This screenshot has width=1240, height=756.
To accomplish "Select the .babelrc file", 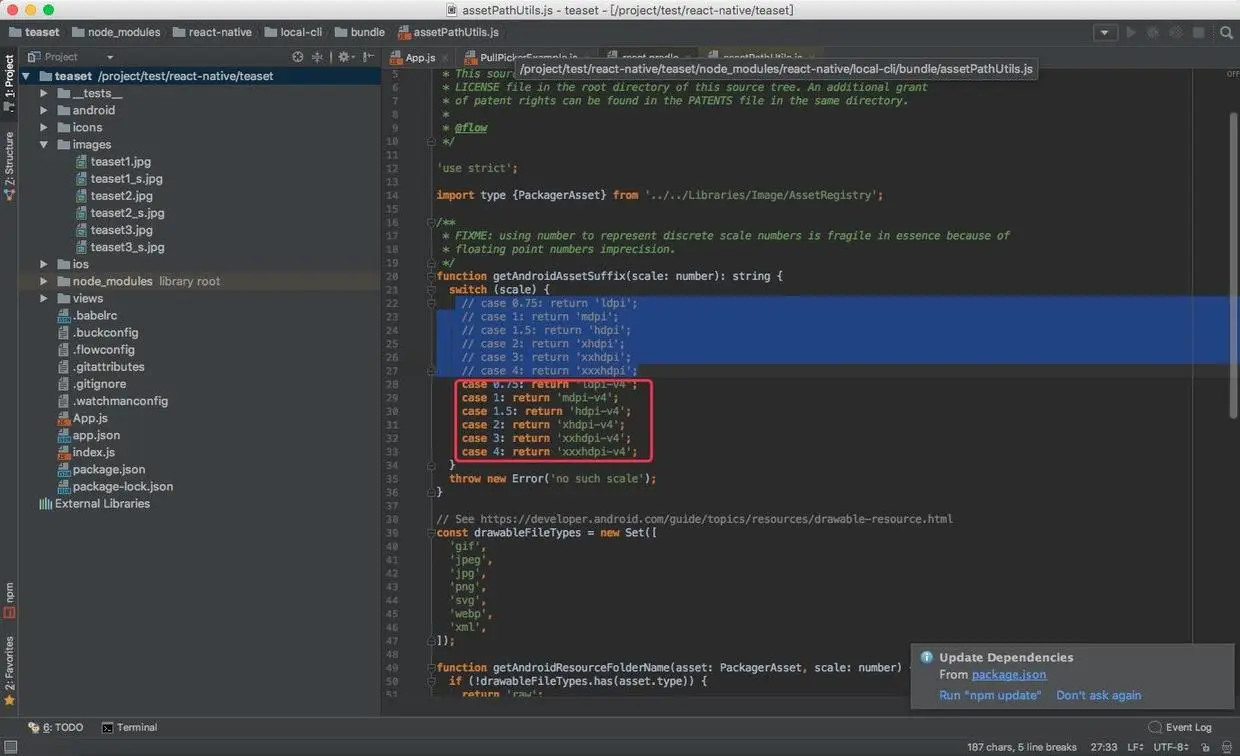I will pyautogui.click(x=94, y=315).
